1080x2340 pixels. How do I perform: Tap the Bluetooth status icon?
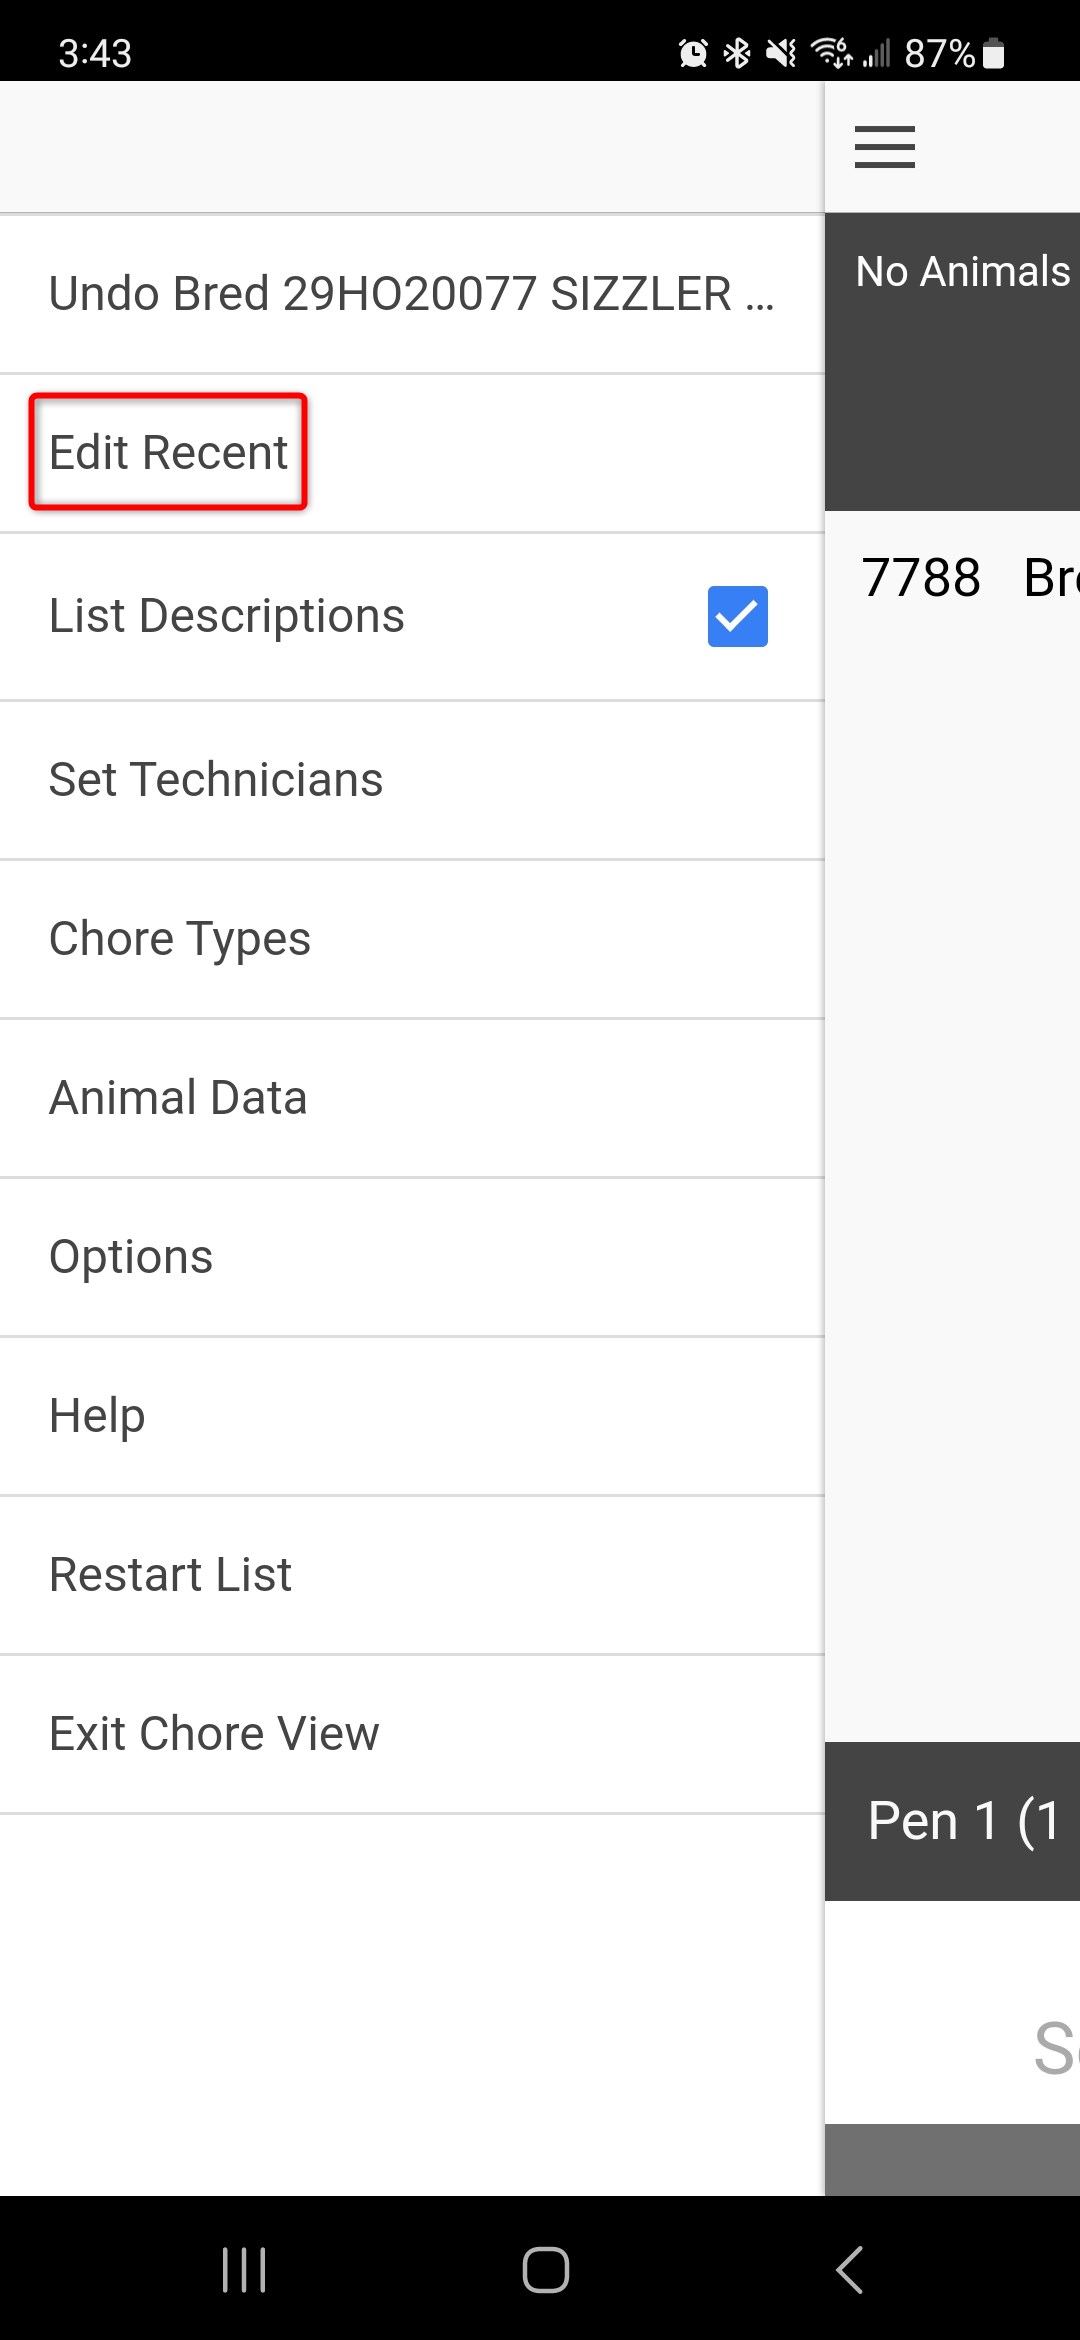pos(737,53)
